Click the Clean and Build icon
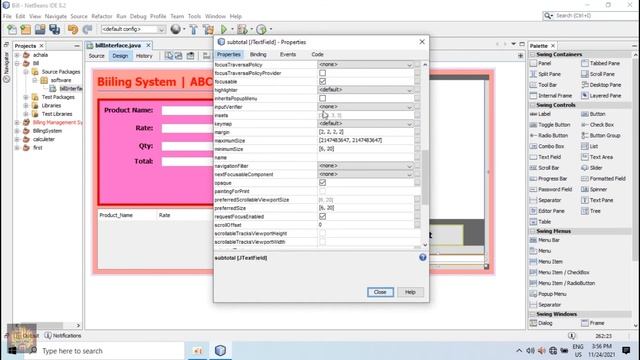 (x=209, y=29)
